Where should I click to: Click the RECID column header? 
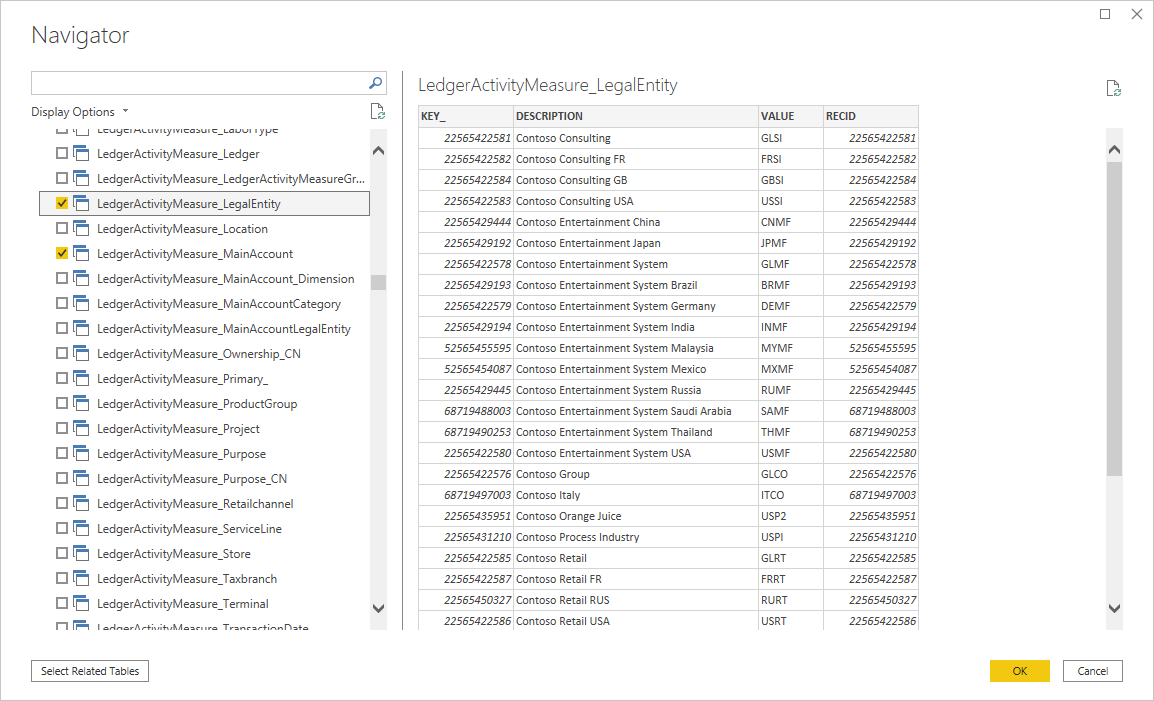click(x=871, y=116)
